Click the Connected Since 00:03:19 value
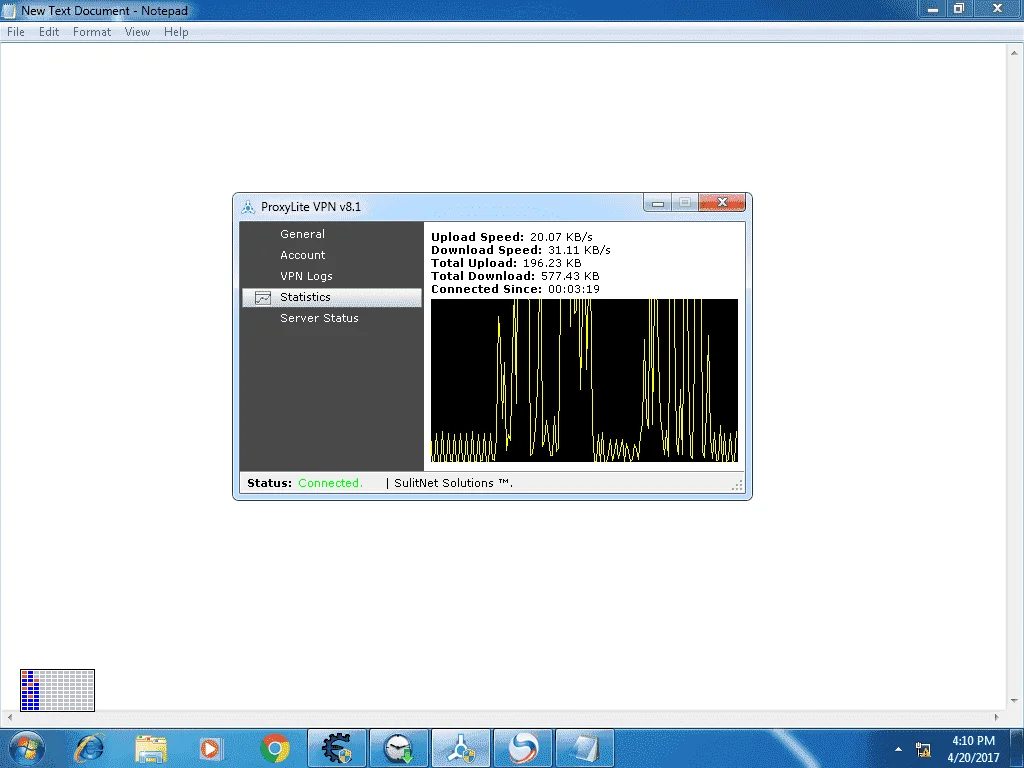The image size is (1024, 768). [574, 289]
